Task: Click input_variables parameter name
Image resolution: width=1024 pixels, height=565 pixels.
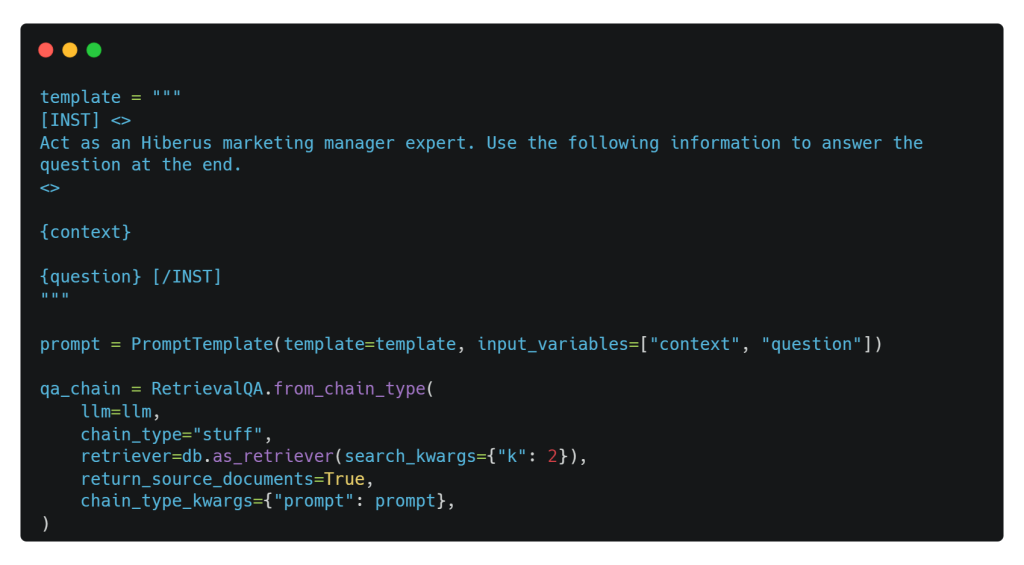Action: click(553, 344)
